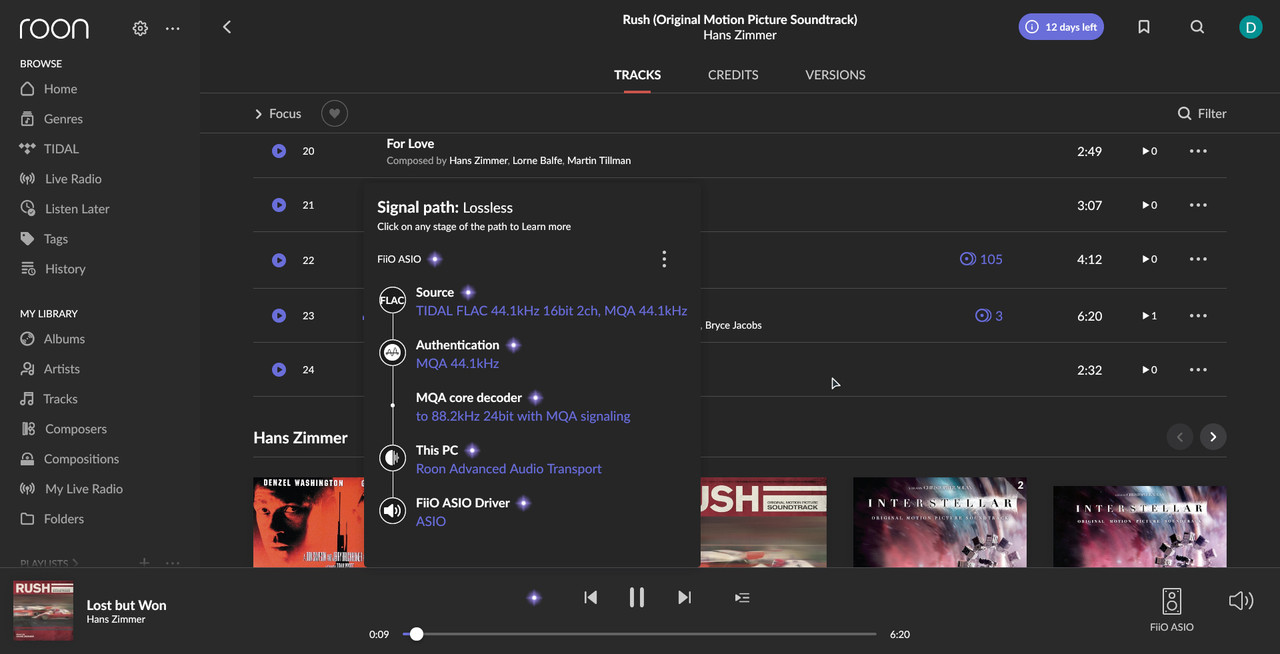Viewport: 1280px width, 654px height.
Task: Play track 24
Action: point(279,370)
